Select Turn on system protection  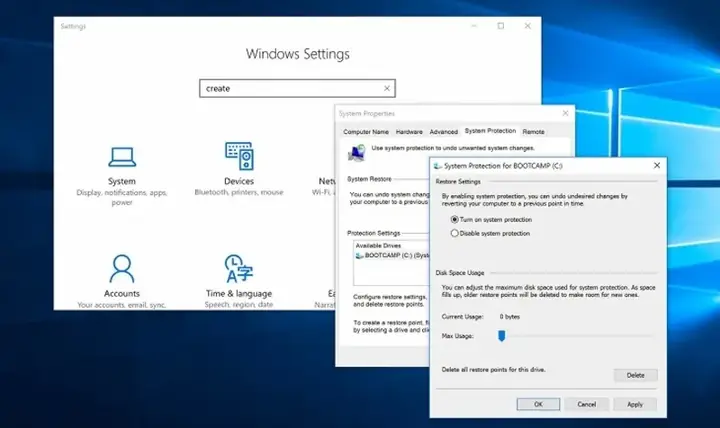(491, 220)
